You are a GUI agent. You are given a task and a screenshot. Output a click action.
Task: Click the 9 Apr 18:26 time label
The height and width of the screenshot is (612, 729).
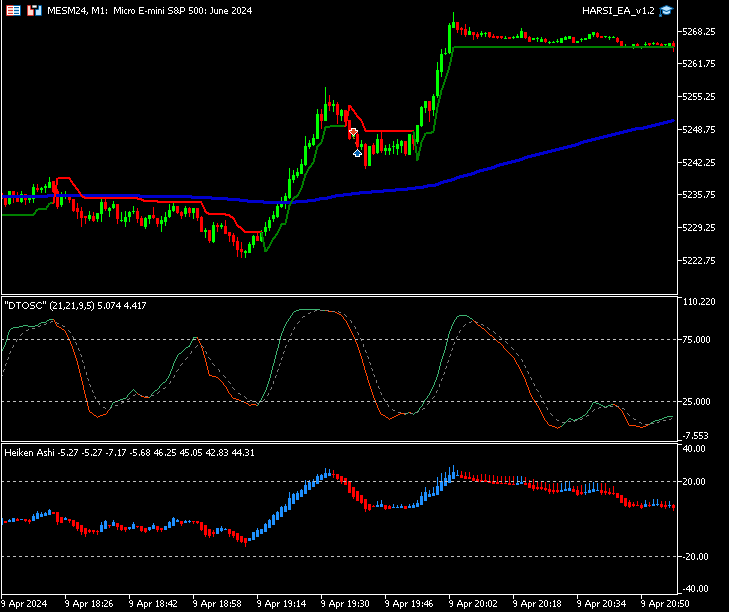[89, 604]
